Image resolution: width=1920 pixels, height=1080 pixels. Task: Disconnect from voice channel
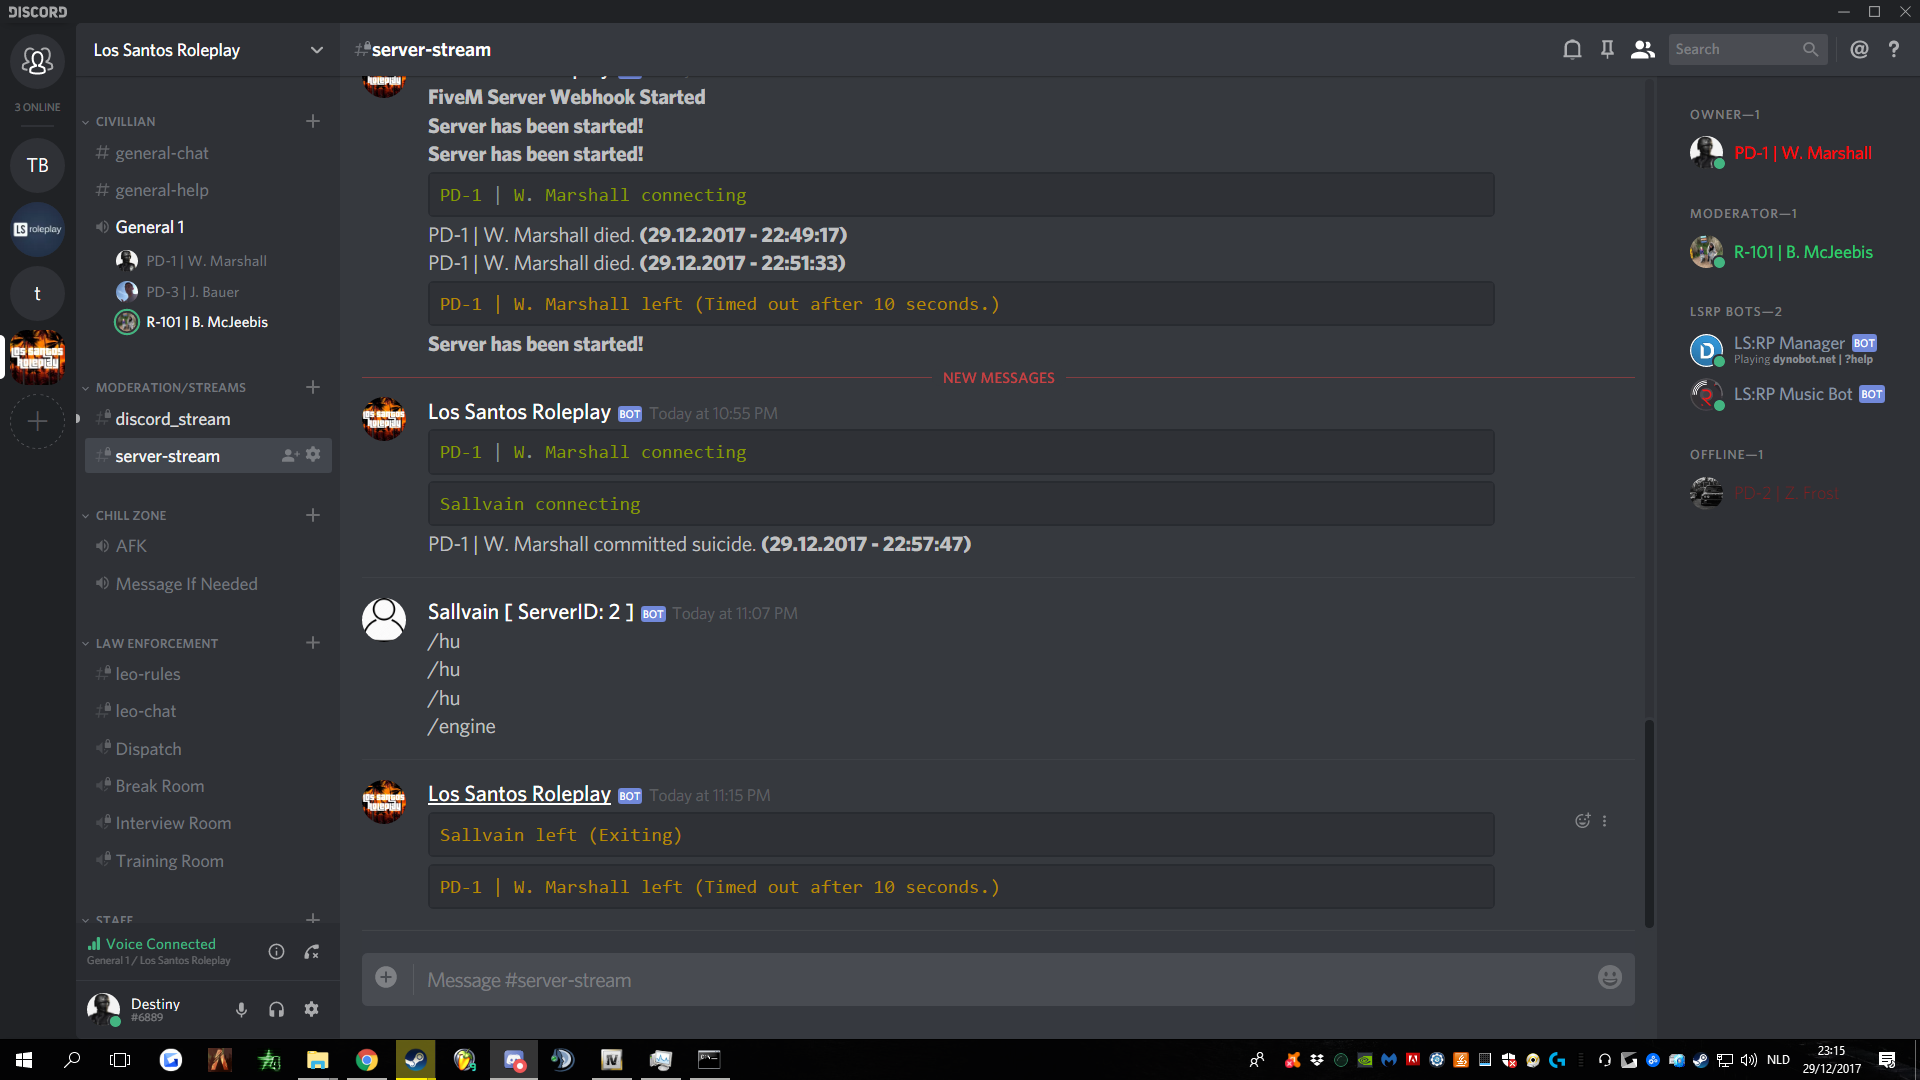(312, 952)
